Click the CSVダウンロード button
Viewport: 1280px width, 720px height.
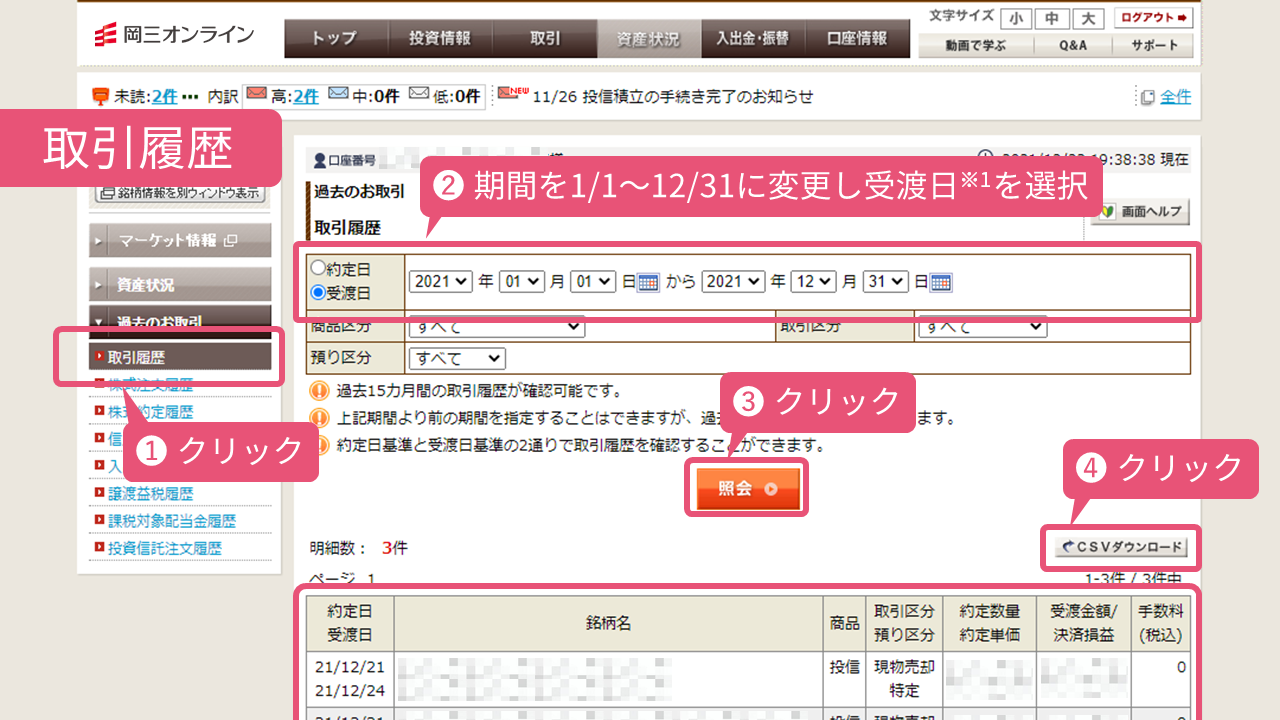pos(1121,547)
